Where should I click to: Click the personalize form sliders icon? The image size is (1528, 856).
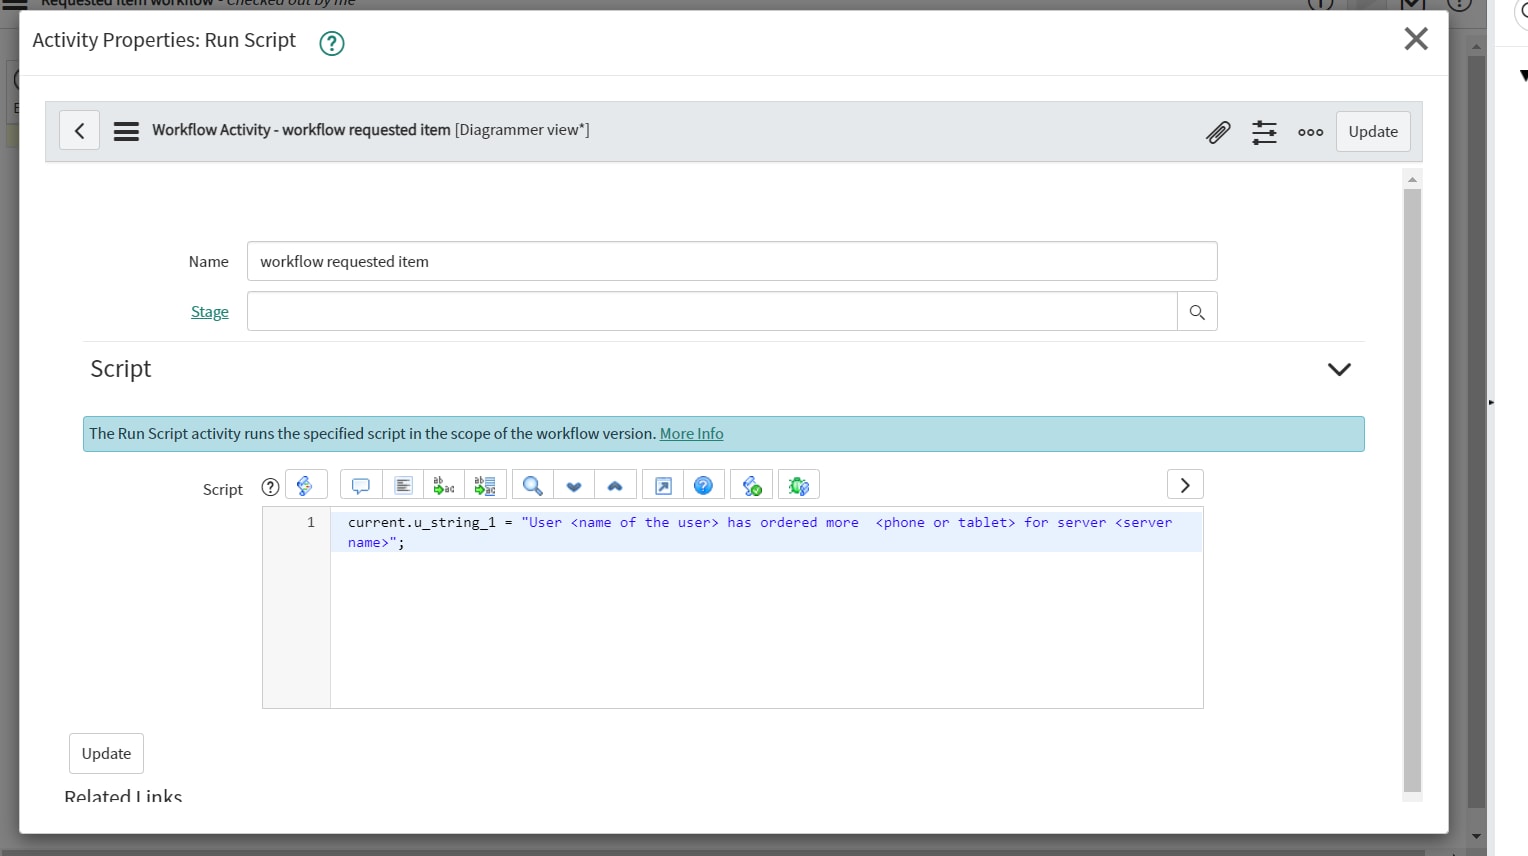click(1264, 131)
